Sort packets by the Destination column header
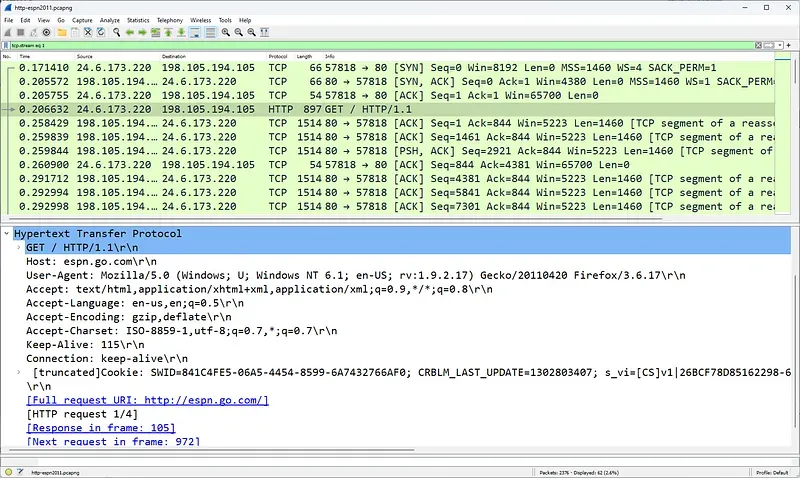The width and height of the screenshot is (800, 478). point(174,57)
